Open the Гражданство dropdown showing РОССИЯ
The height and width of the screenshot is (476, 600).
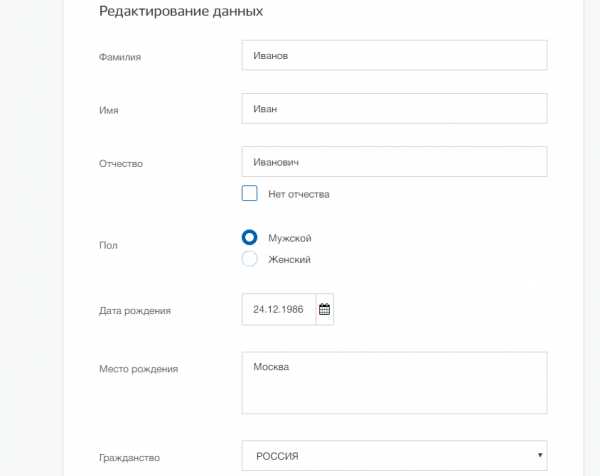(x=395, y=456)
